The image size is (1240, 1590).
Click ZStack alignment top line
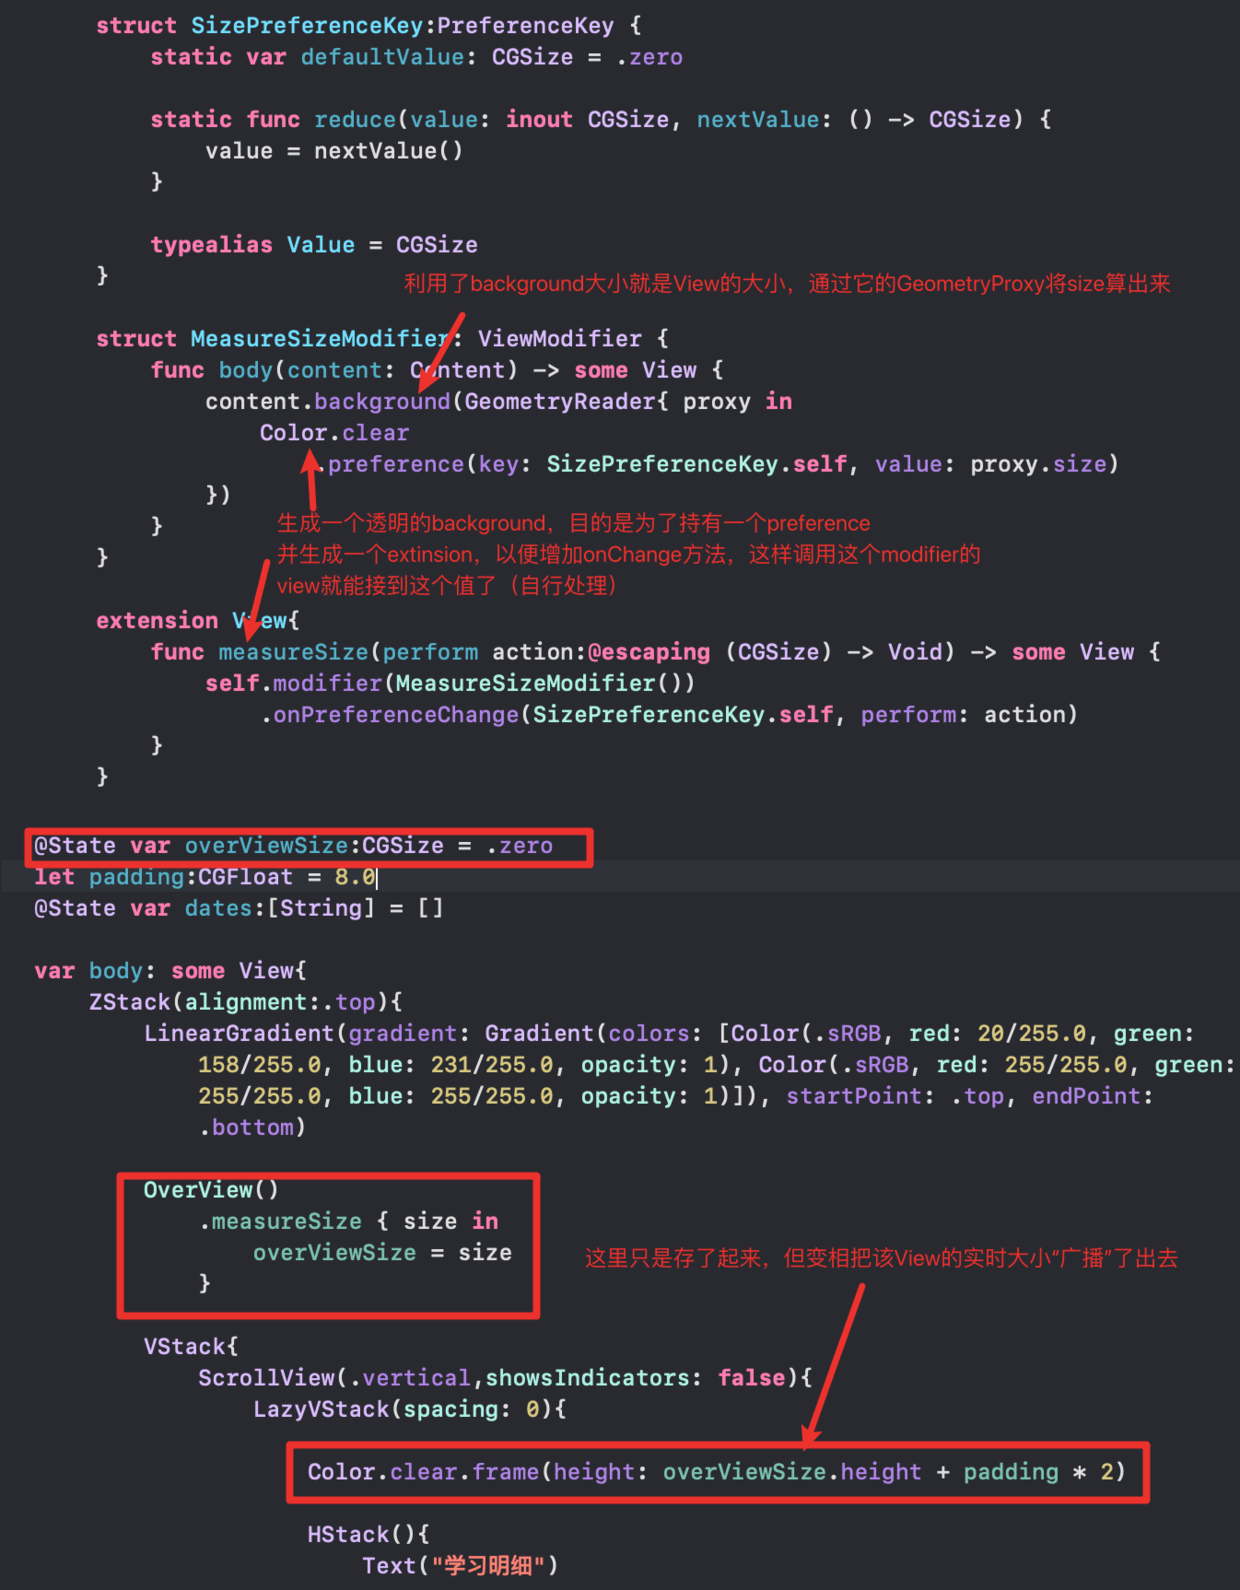[x=246, y=1002]
